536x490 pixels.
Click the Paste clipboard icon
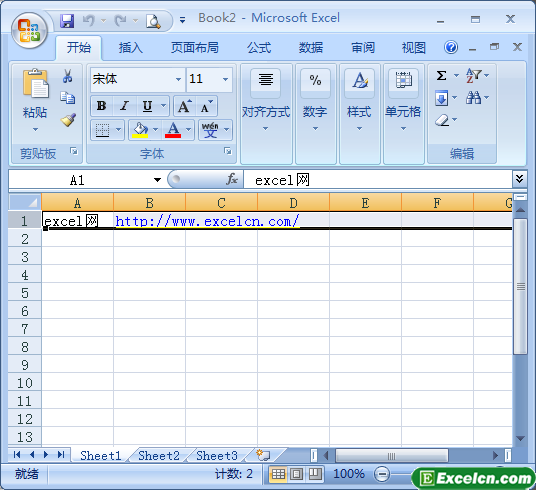(35, 83)
